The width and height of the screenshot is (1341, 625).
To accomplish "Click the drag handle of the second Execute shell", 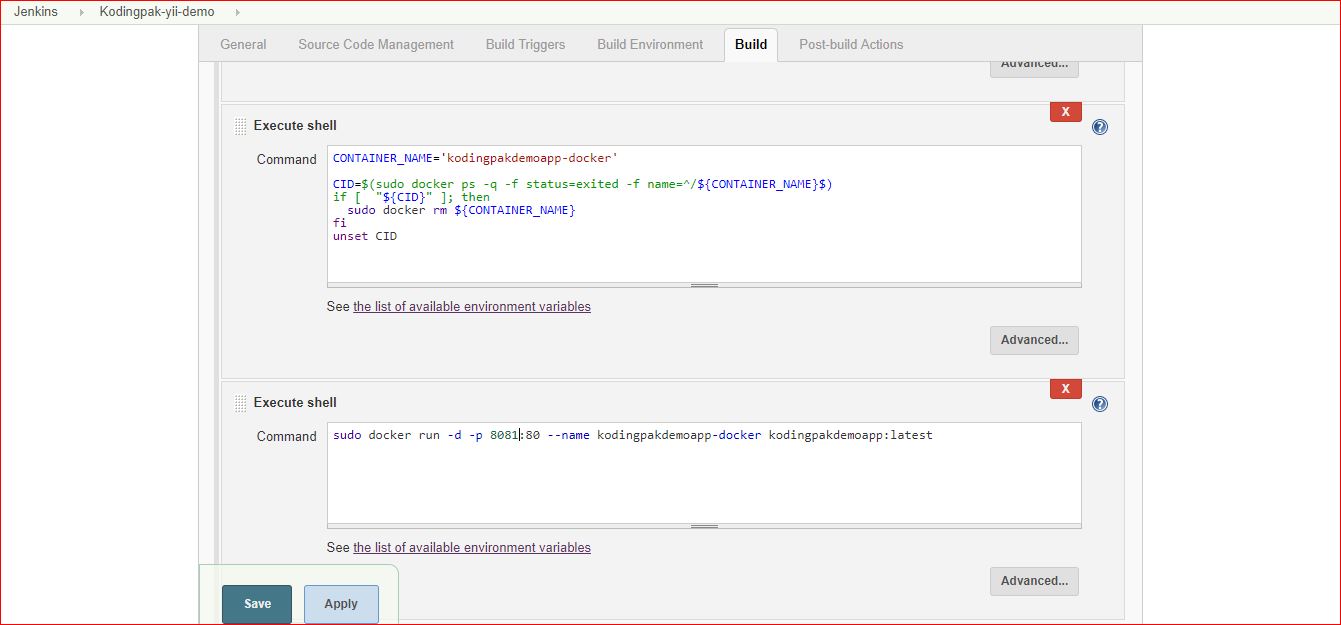I will pyautogui.click(x=240, y=401).
